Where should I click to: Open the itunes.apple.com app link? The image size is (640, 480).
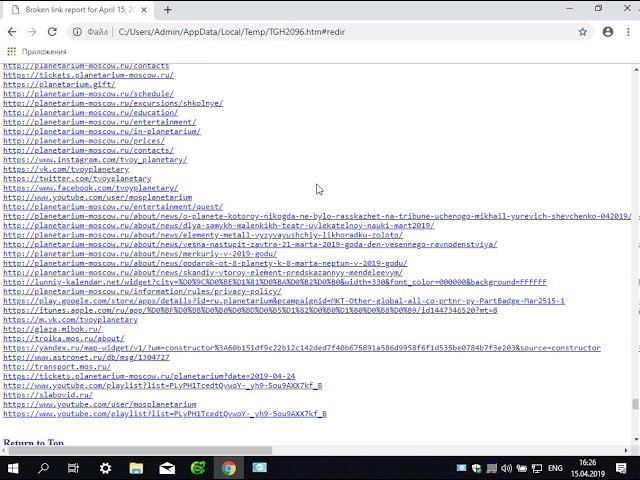pyautogui.click(x=250, y=310)
